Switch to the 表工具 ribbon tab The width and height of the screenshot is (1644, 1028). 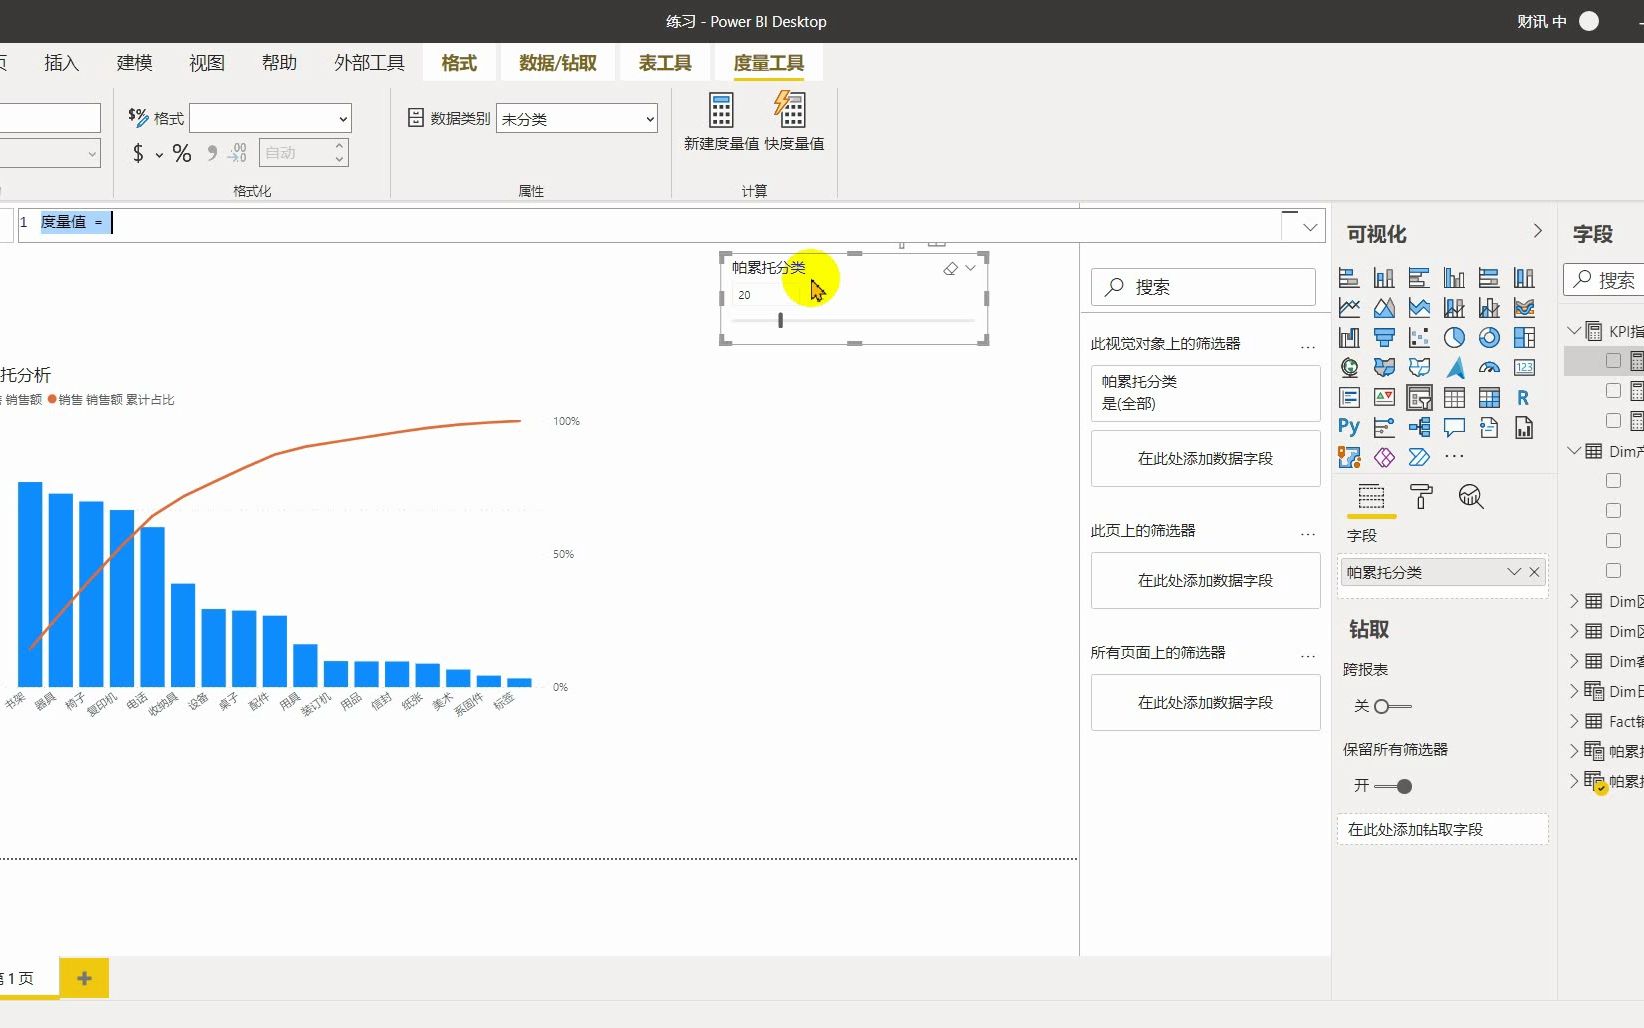(665, 62)
